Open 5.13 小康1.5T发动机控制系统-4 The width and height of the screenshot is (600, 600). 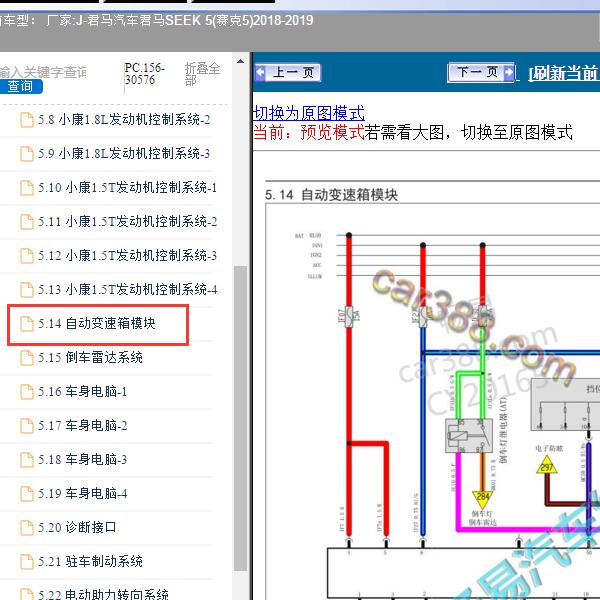click(127, 289)
